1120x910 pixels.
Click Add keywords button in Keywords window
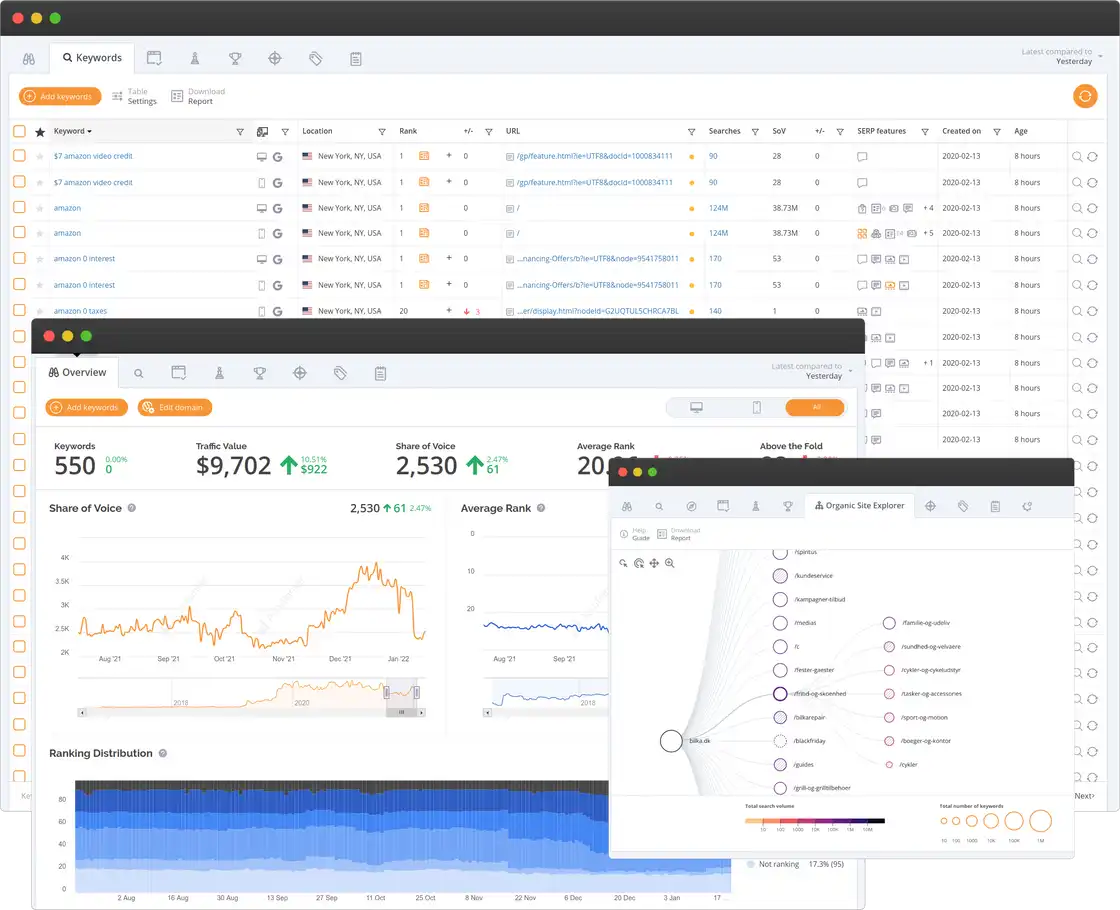tap(60, 96)
